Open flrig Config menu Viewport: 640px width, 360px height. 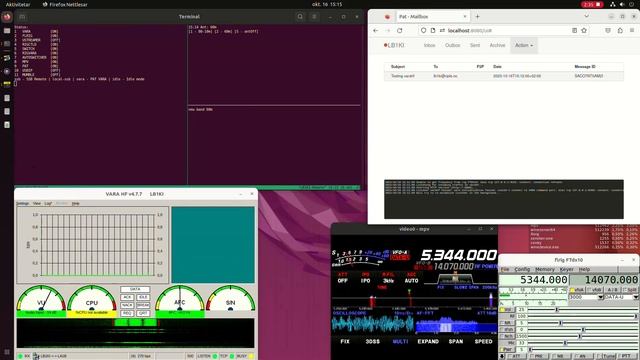522,269
